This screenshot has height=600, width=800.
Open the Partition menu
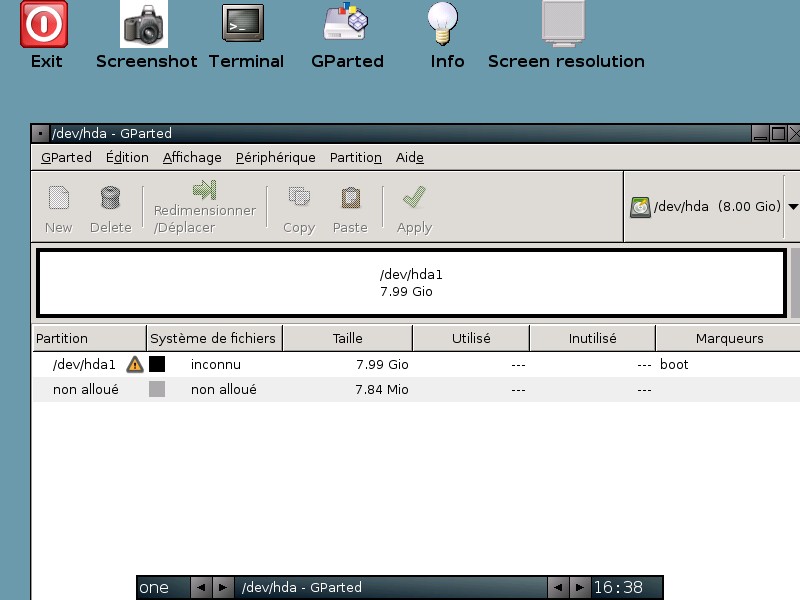pos(356,158)
